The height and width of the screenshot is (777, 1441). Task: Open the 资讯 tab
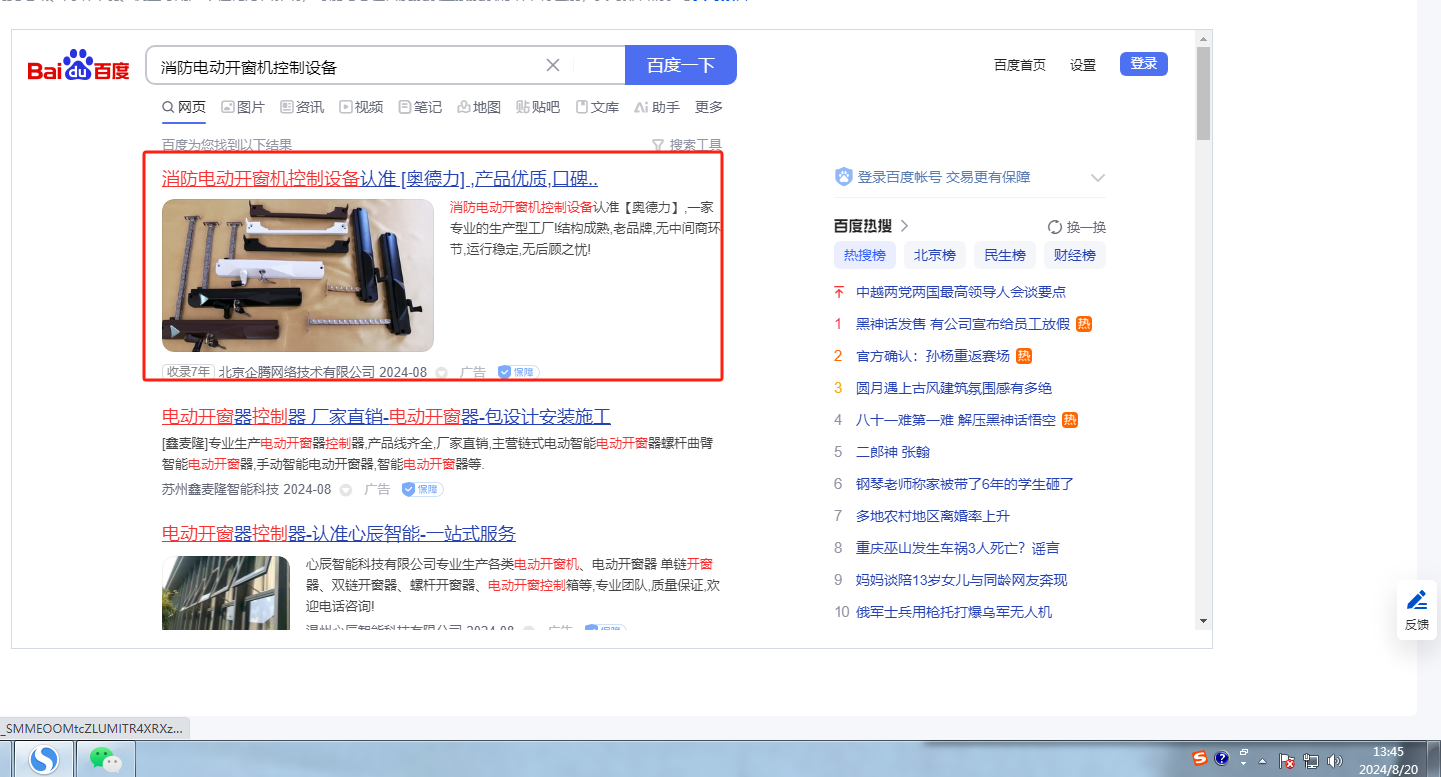coord(302,107)
